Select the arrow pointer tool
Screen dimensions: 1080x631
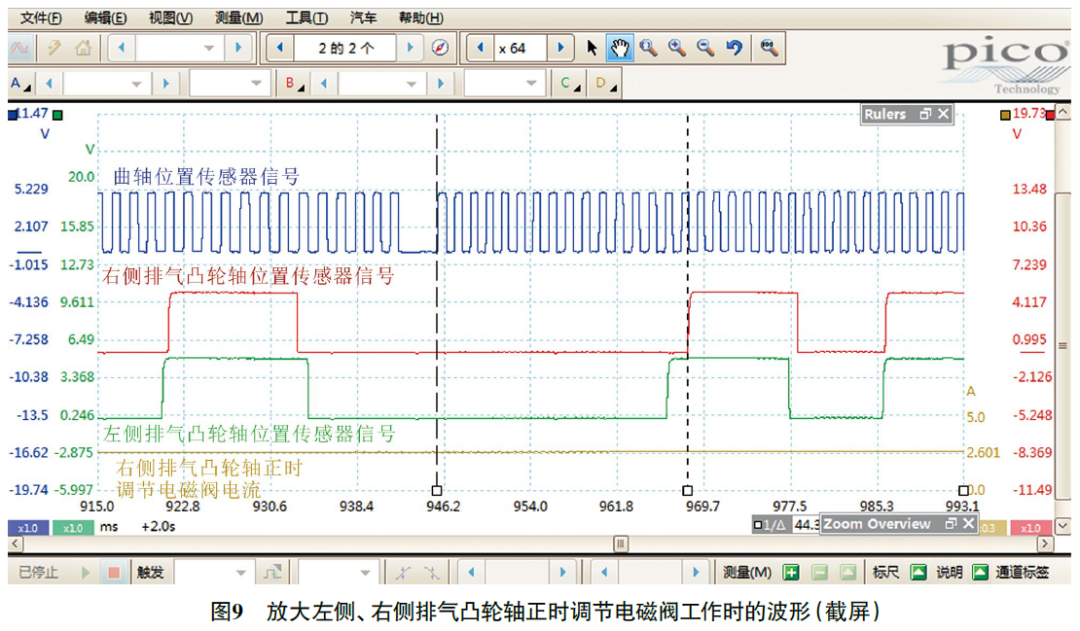point(592,48)
